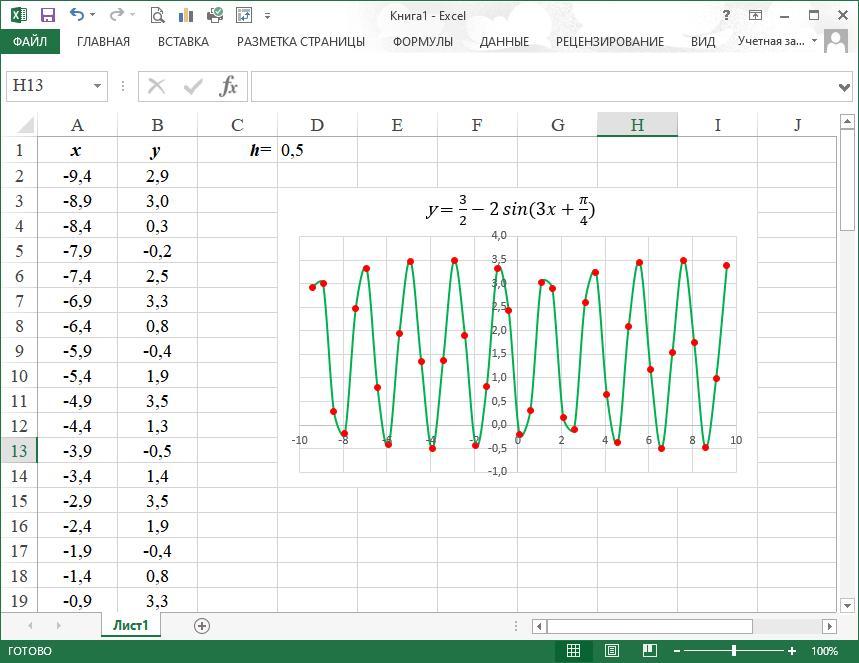Viewport: 859px width, 663px height.
Task: Click the zoom in plus icon
Action: pyautogui.click(x=791, y=651)
